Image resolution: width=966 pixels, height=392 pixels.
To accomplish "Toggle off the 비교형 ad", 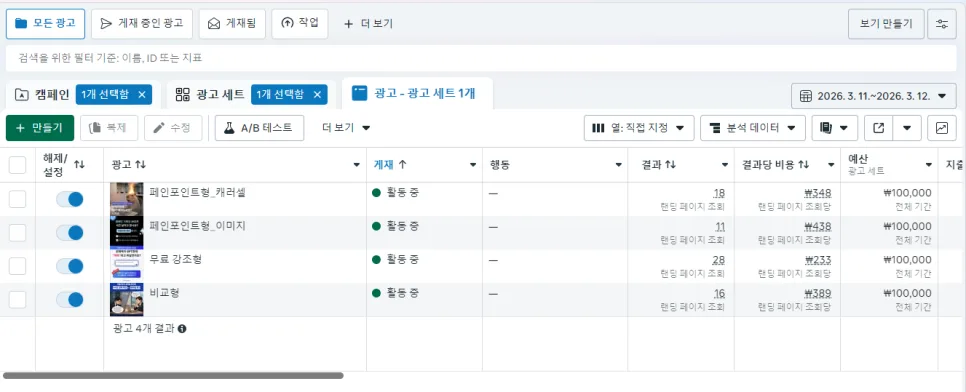I will tap(69, 300).
